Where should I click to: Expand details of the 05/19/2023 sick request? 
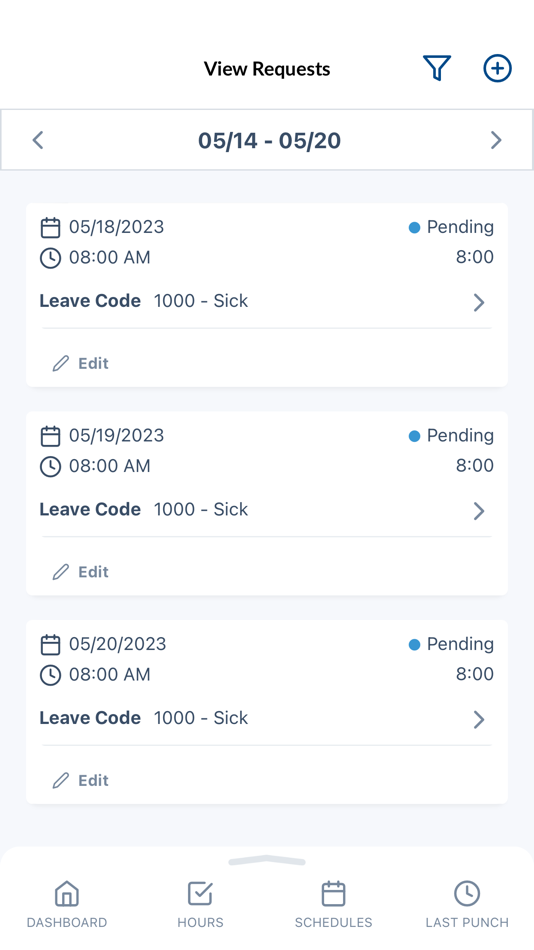click(479, 510)
